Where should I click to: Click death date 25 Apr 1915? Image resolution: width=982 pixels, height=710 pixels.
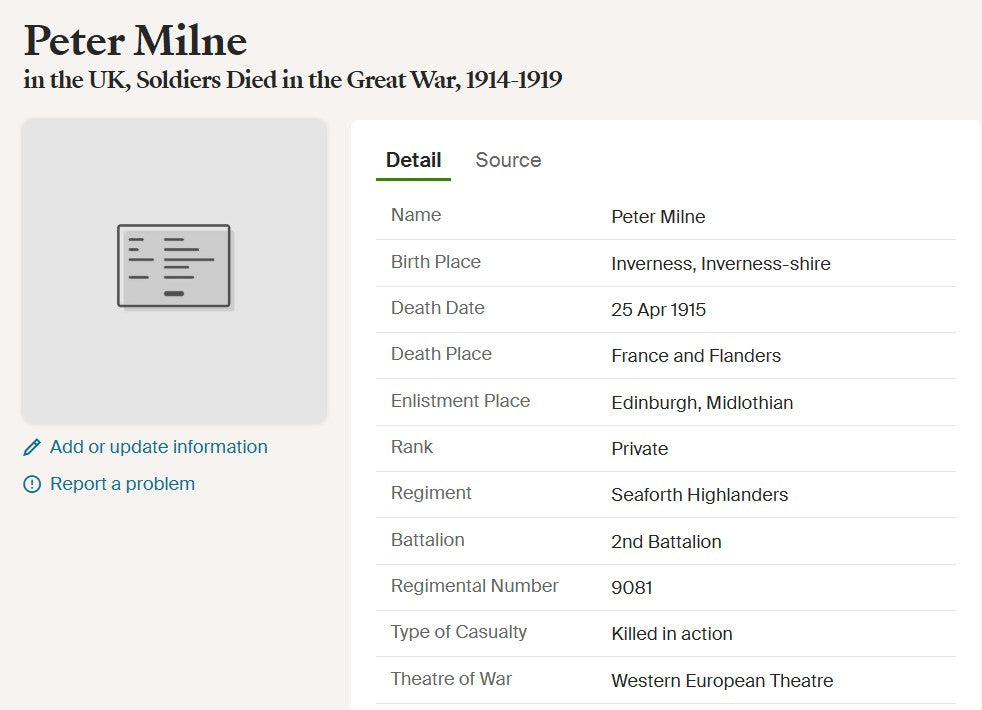click(x=658, y=310)
